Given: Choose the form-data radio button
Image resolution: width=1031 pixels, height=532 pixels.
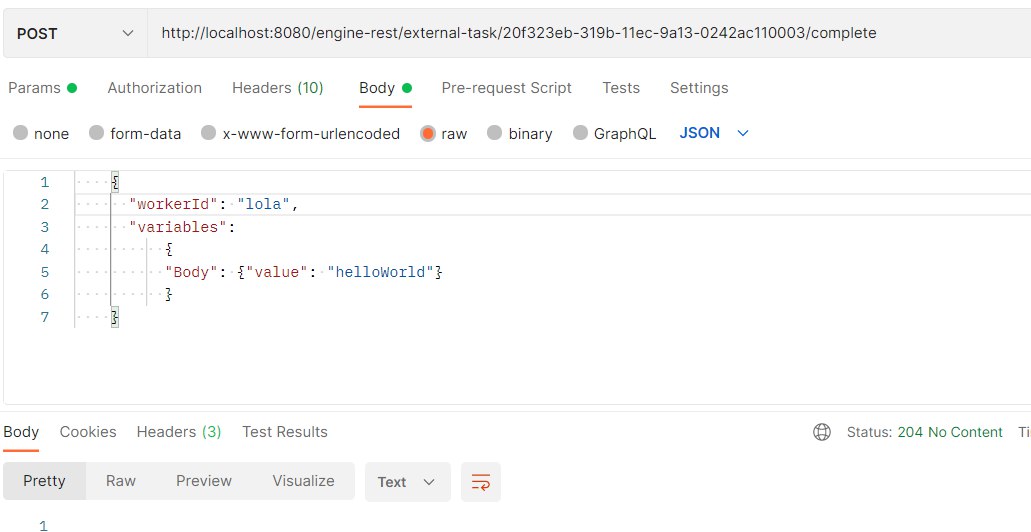Looking at the screenshot, I should coord(97,133).
